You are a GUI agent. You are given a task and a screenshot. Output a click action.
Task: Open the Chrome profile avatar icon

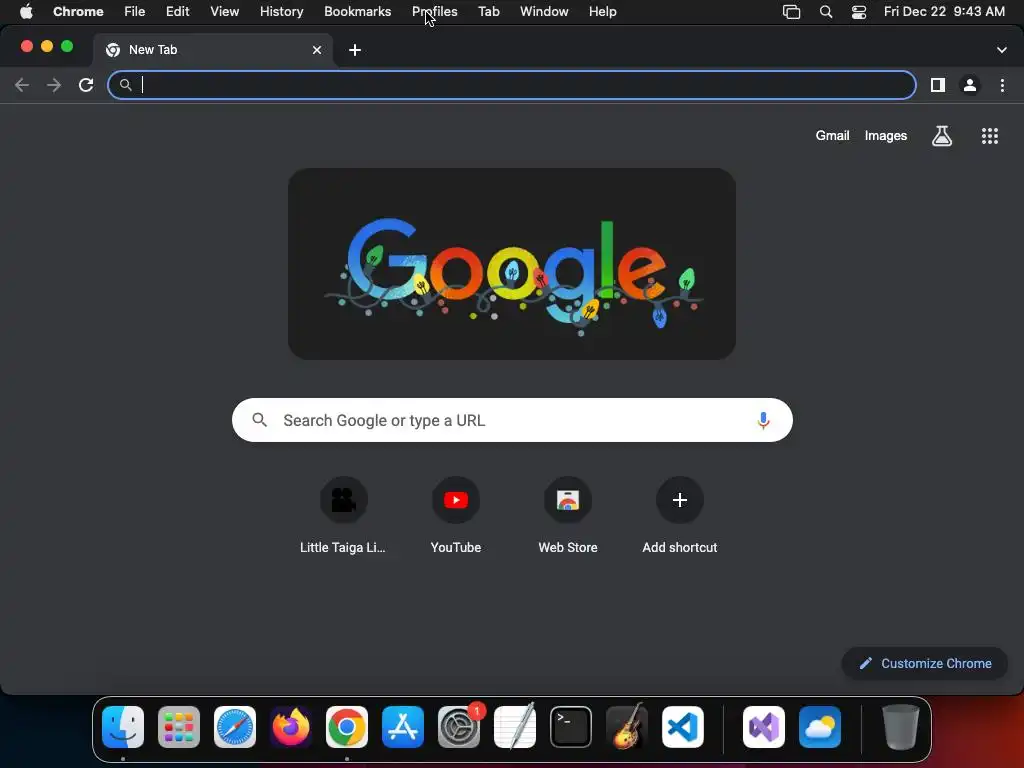[970, 85]
